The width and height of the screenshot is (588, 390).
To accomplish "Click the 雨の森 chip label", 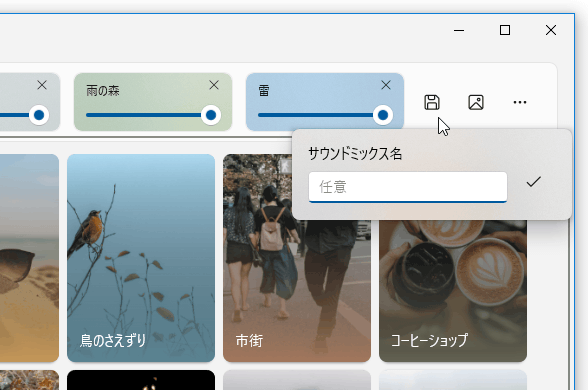I will tap(103, 91).
